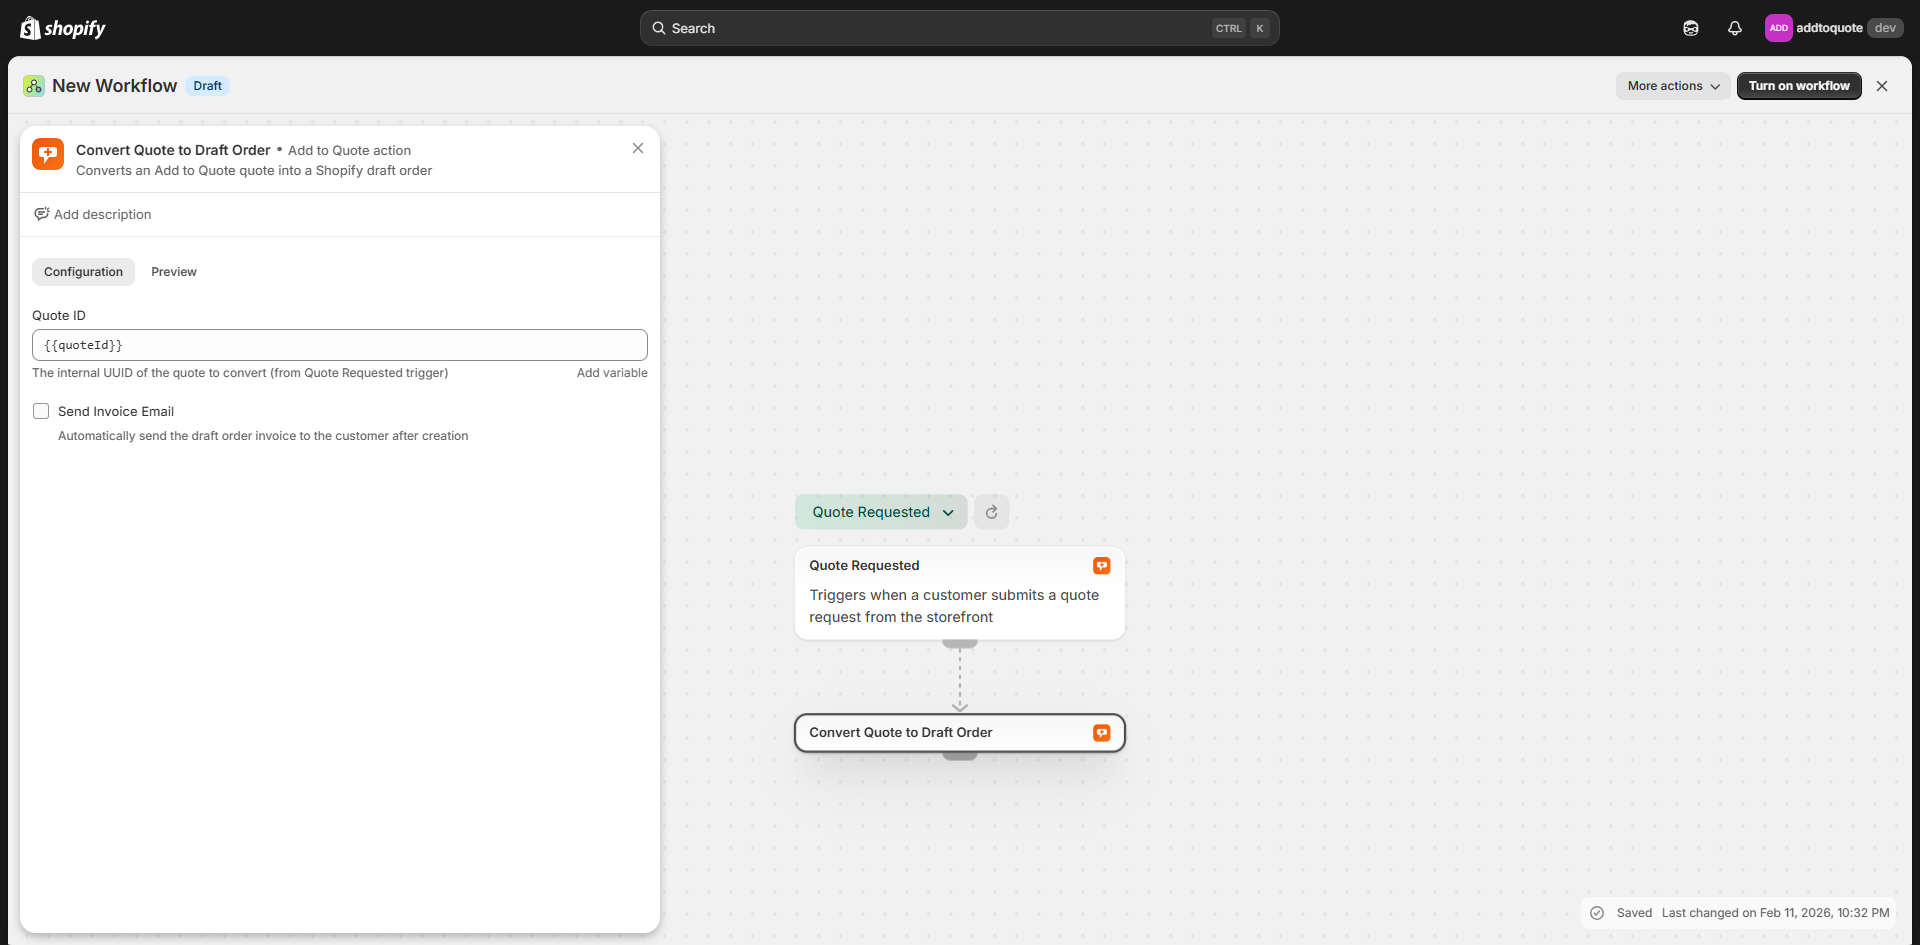The image size is (1920, 945).
Task: Turn on the workflow
Action: point(1798,86)
